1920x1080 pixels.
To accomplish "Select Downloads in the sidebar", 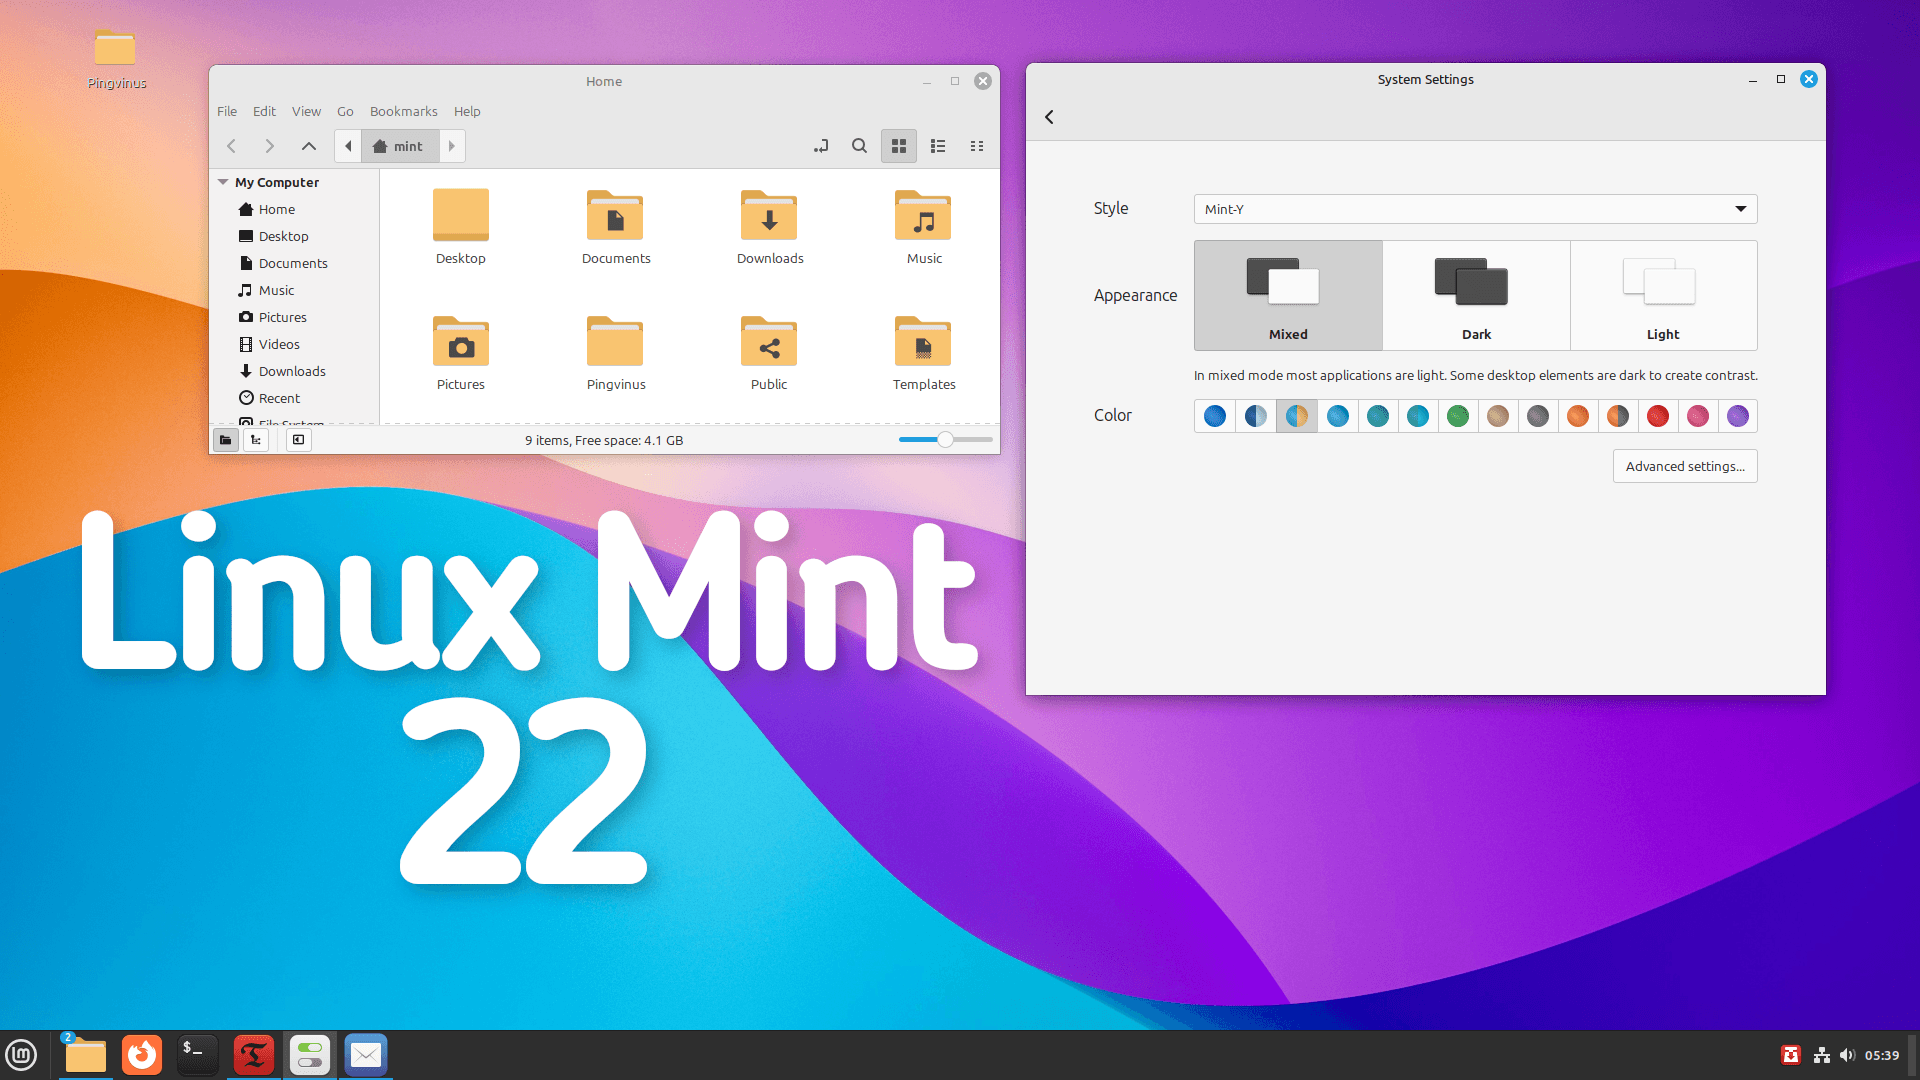I will [x=294, y=371].
